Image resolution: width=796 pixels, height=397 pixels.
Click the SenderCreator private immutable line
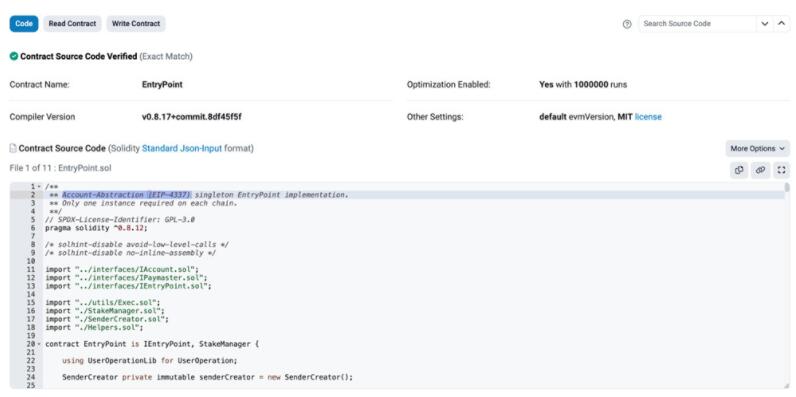tap(207, 377)
